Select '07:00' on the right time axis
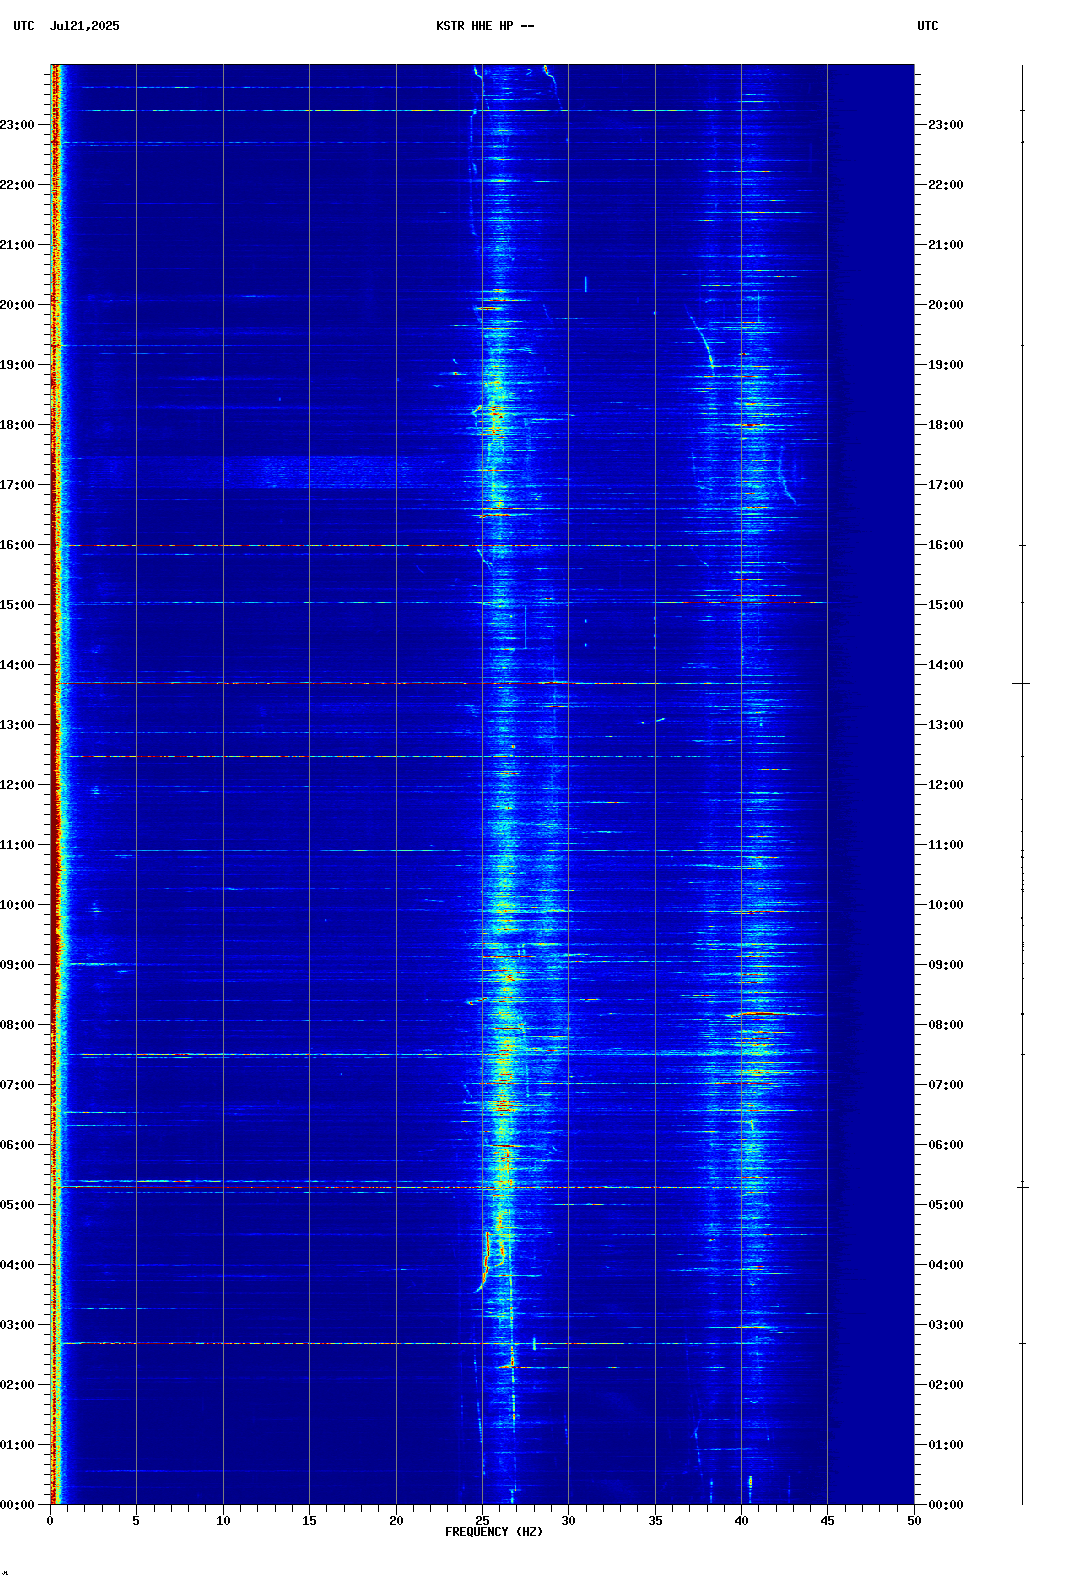 [x=946, y=1085]
